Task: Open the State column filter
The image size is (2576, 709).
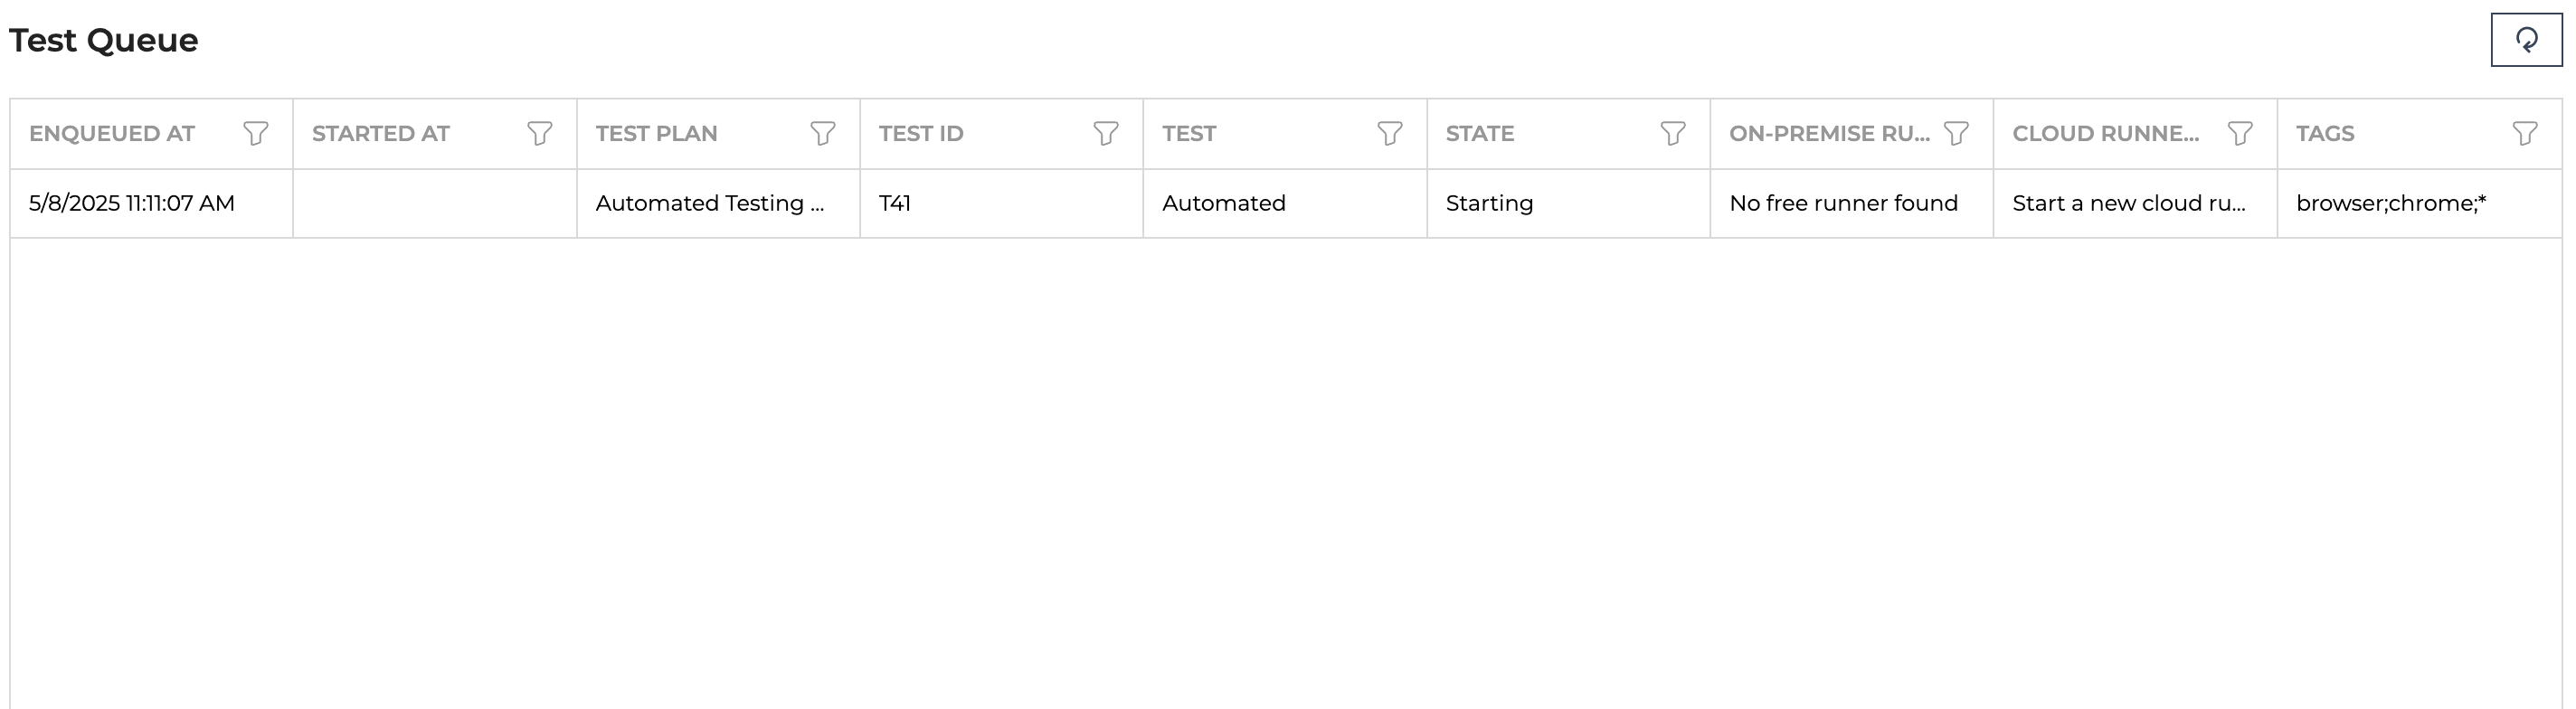Action: 1673,133
